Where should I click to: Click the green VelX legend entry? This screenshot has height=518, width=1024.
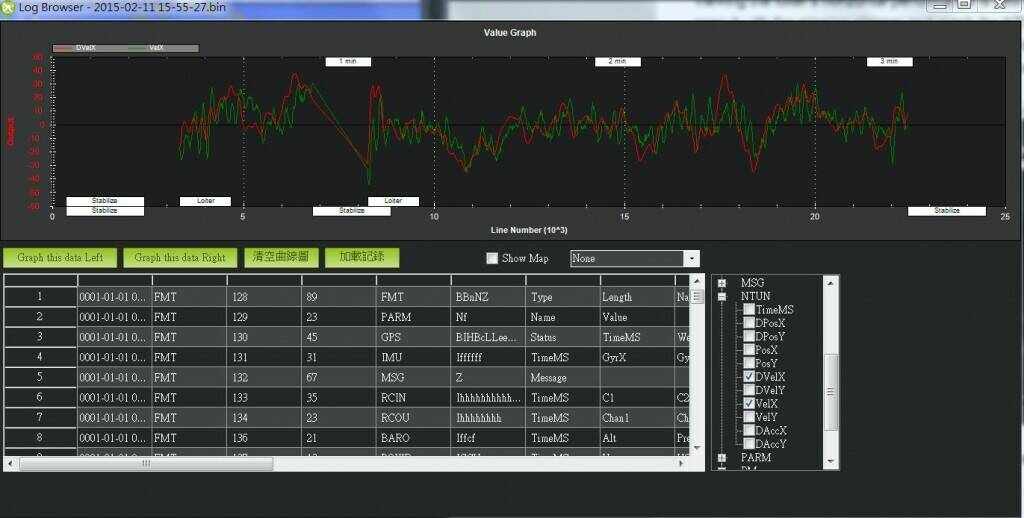150,47
